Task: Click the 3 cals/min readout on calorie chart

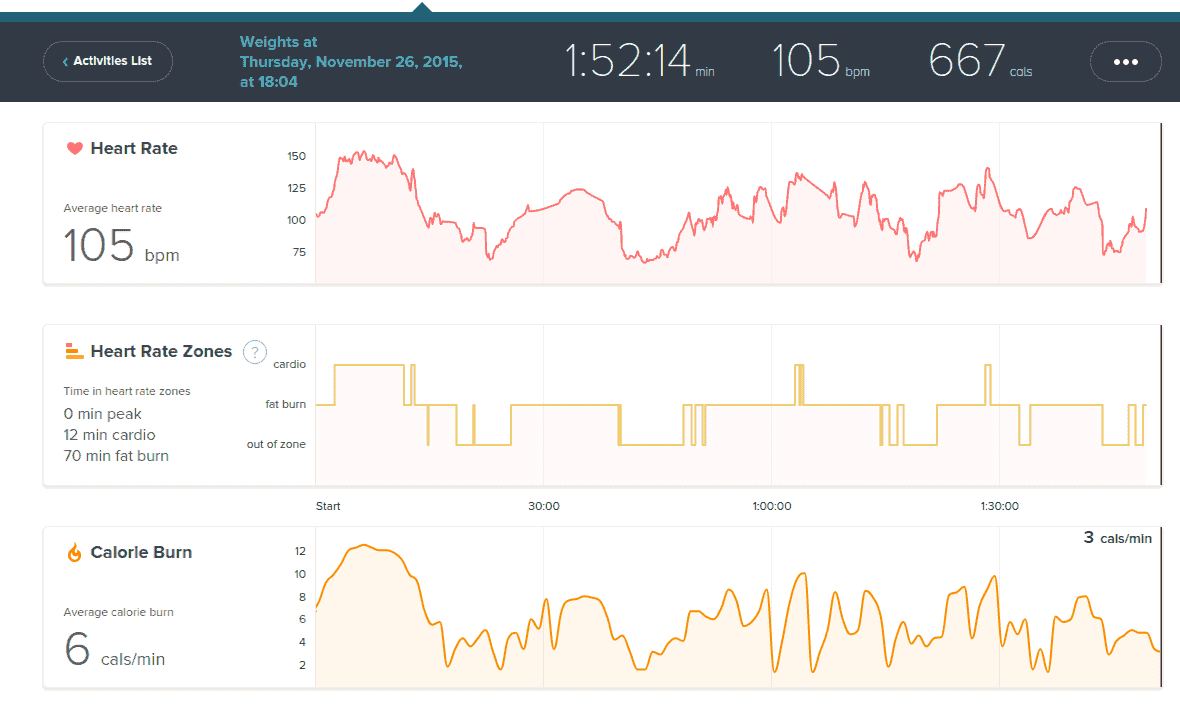Action: click(1117, 538)
